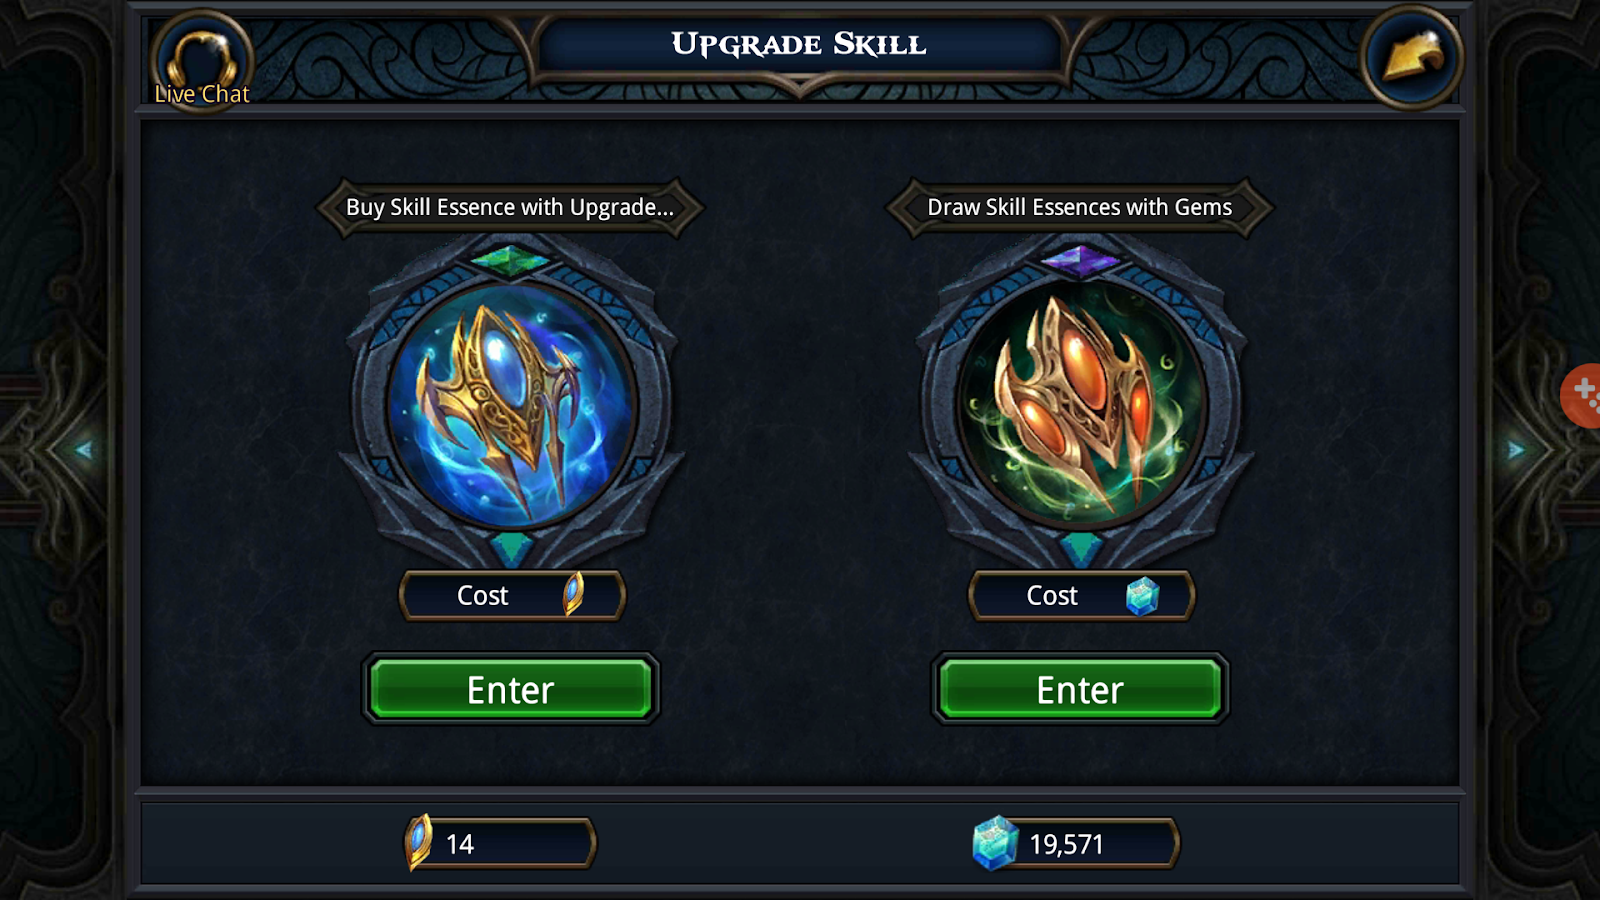Viewport: 1600px width, 900px height.
Task: Enter the Draw with Gems screen
Action: 1080,689
